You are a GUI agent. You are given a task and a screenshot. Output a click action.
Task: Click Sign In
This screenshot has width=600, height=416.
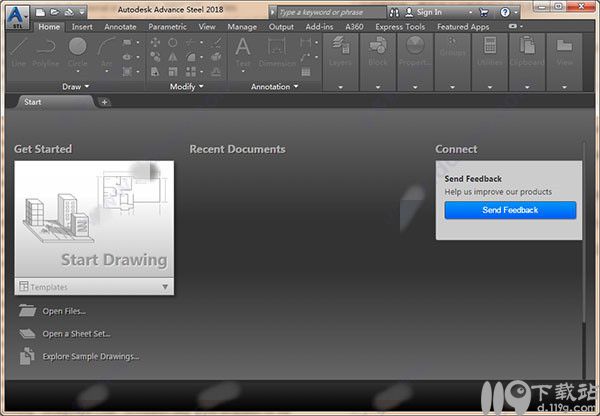click(x=429, y=12)
